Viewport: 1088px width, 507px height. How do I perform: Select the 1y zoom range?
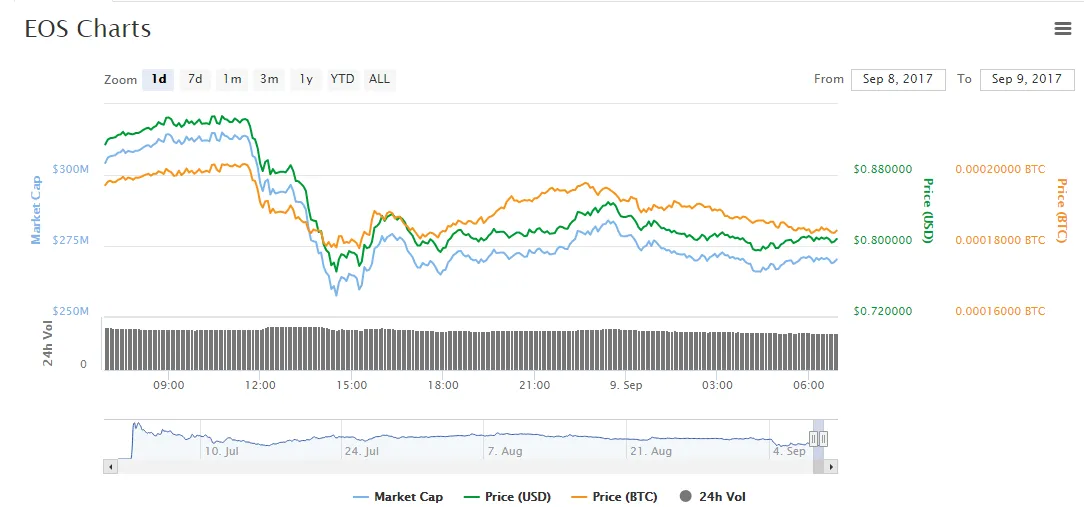pos(306,79)
